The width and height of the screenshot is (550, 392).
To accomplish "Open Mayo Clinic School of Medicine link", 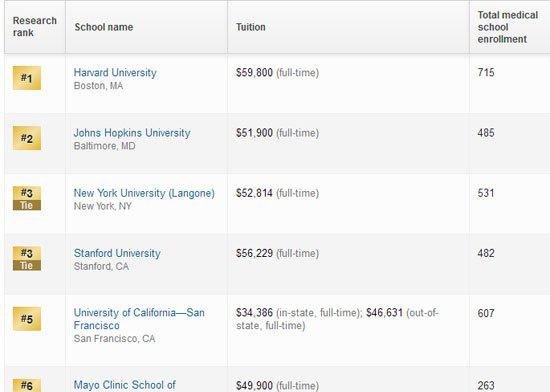I will (125, 385).
